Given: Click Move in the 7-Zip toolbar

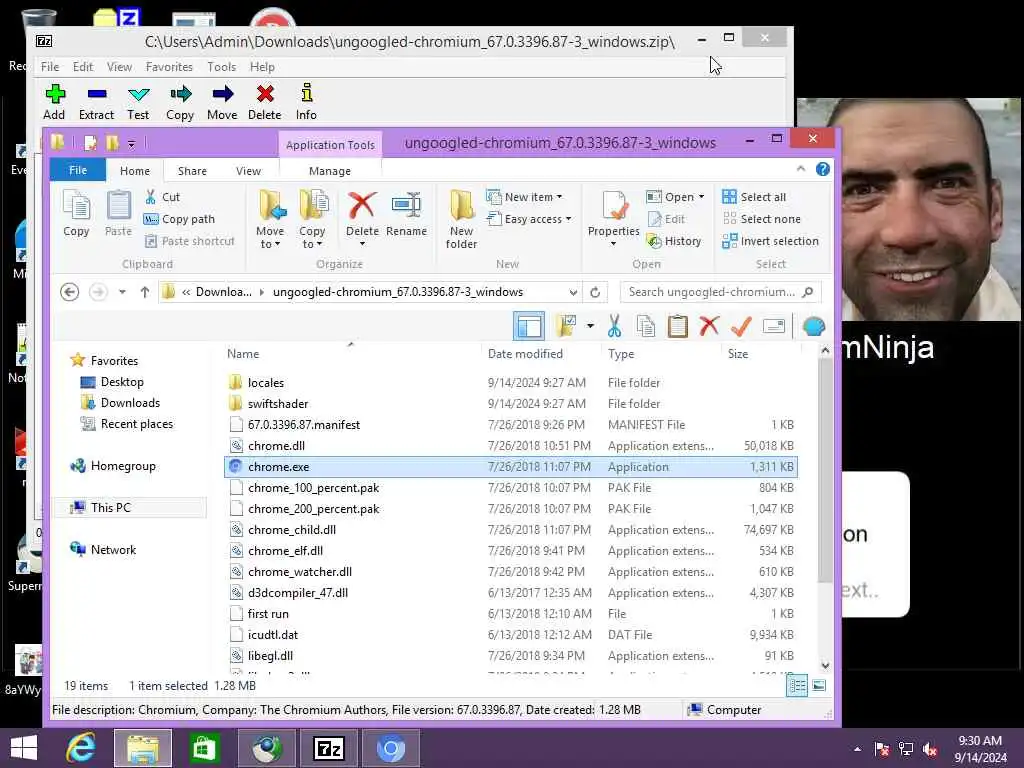Looking at the screenshot, I should tap(222, 102).
